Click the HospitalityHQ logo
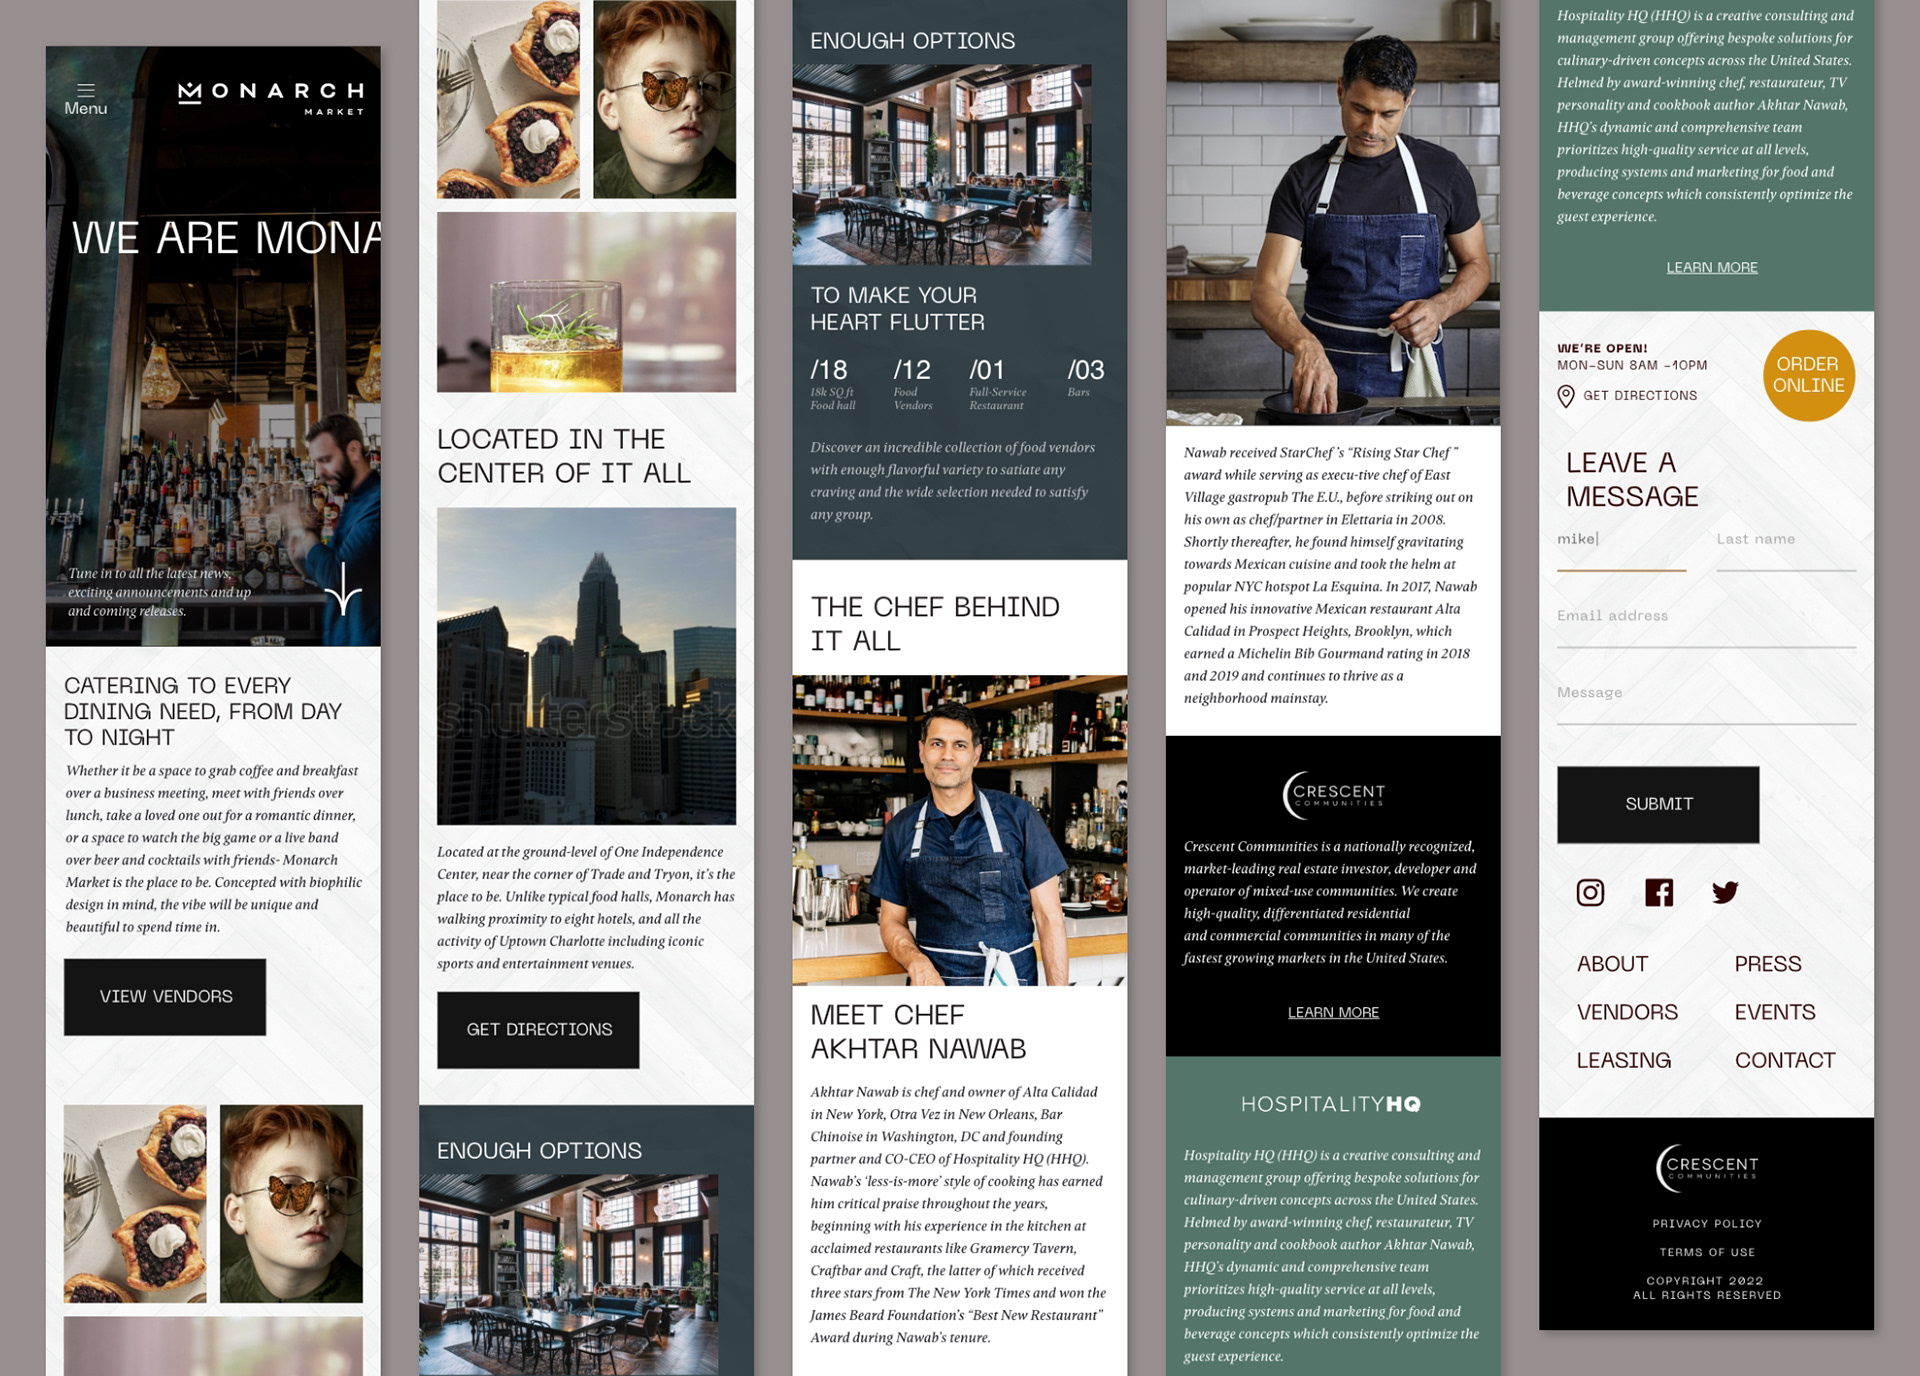Screen dimensions: 1920x1376 (x=1331, y=1104)
